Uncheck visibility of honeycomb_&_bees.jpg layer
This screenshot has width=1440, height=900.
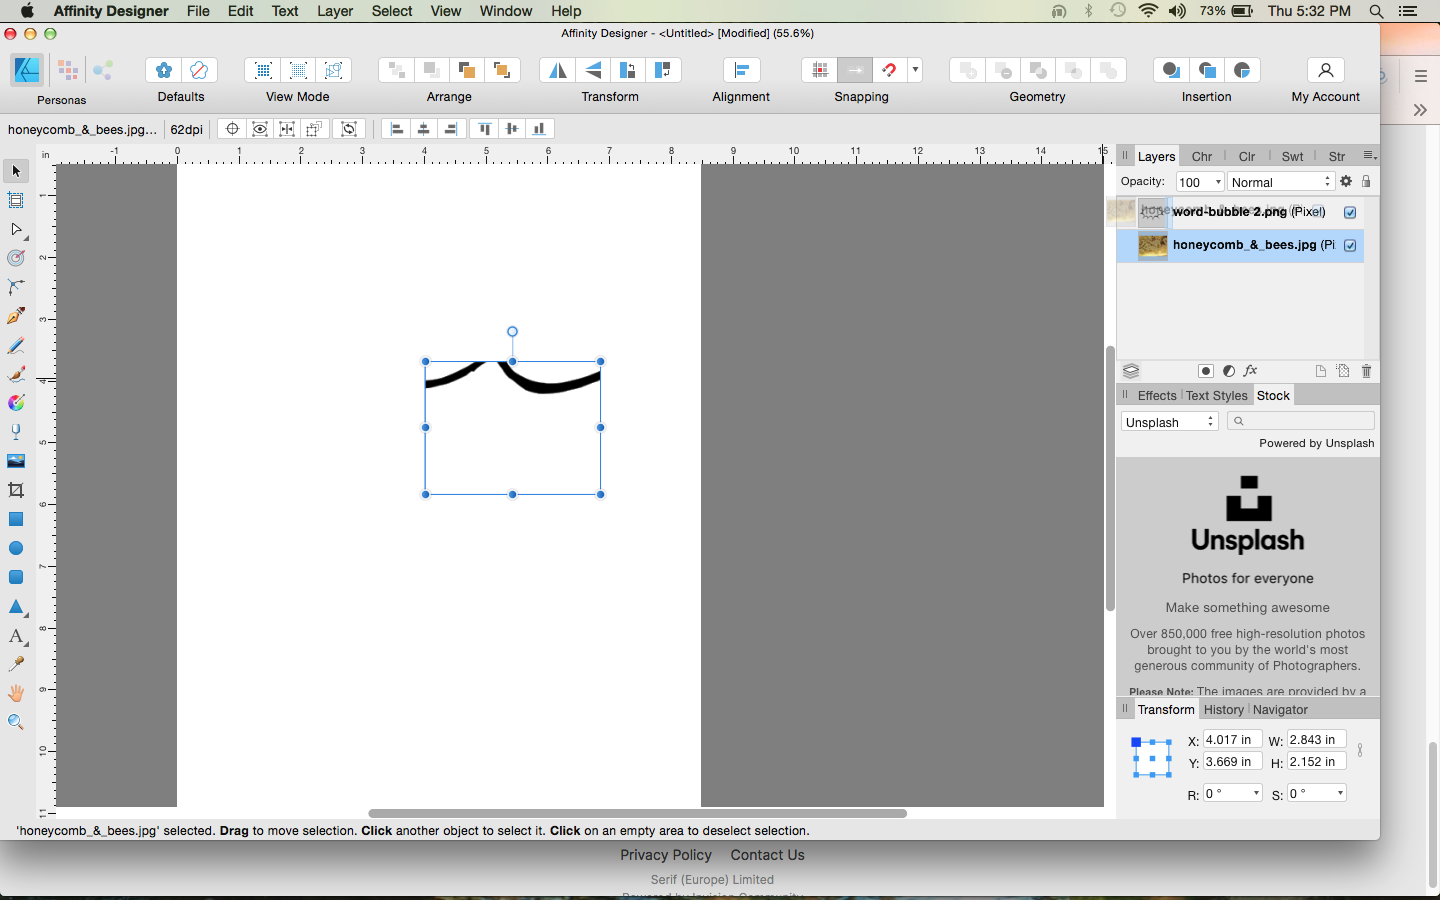tap(1350, 245)
